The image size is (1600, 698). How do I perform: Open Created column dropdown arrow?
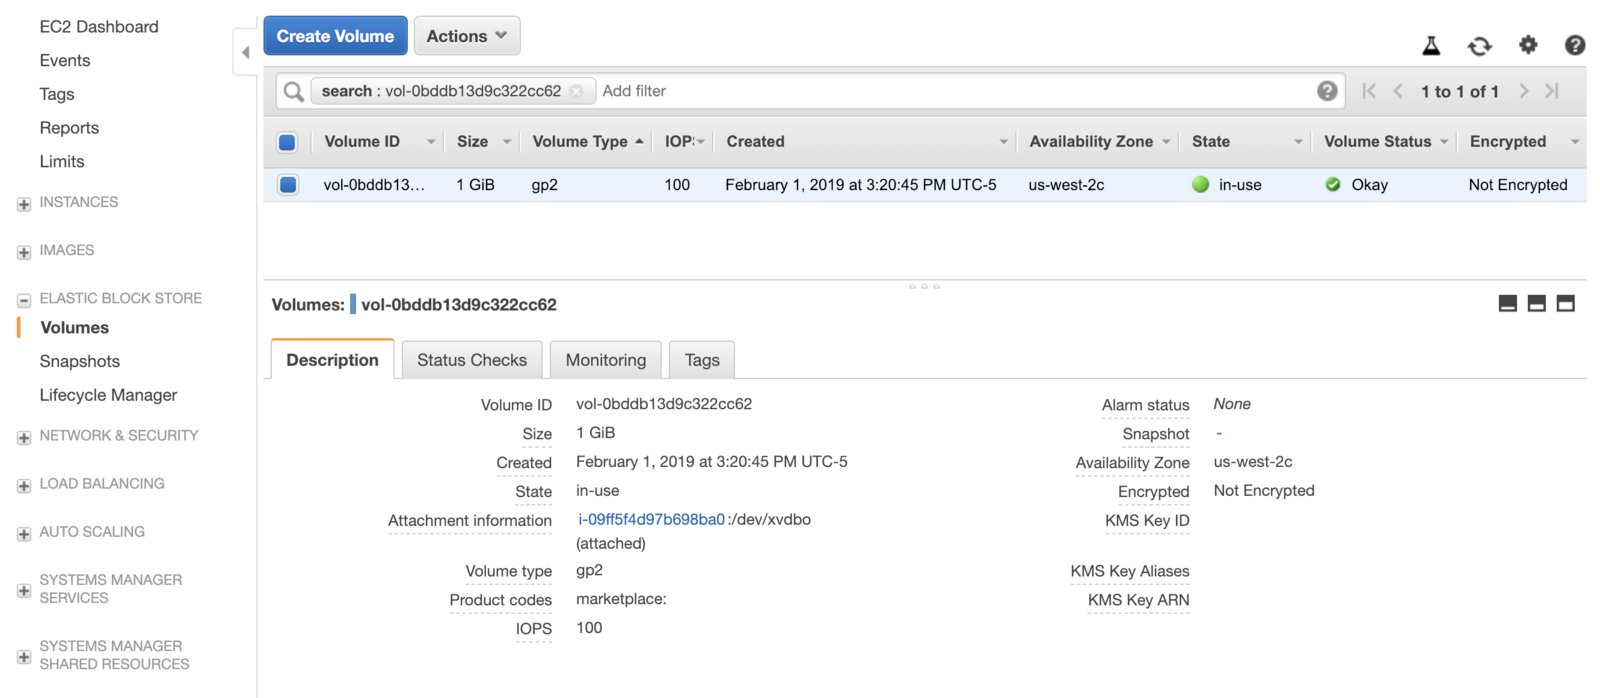point(1003,142)
